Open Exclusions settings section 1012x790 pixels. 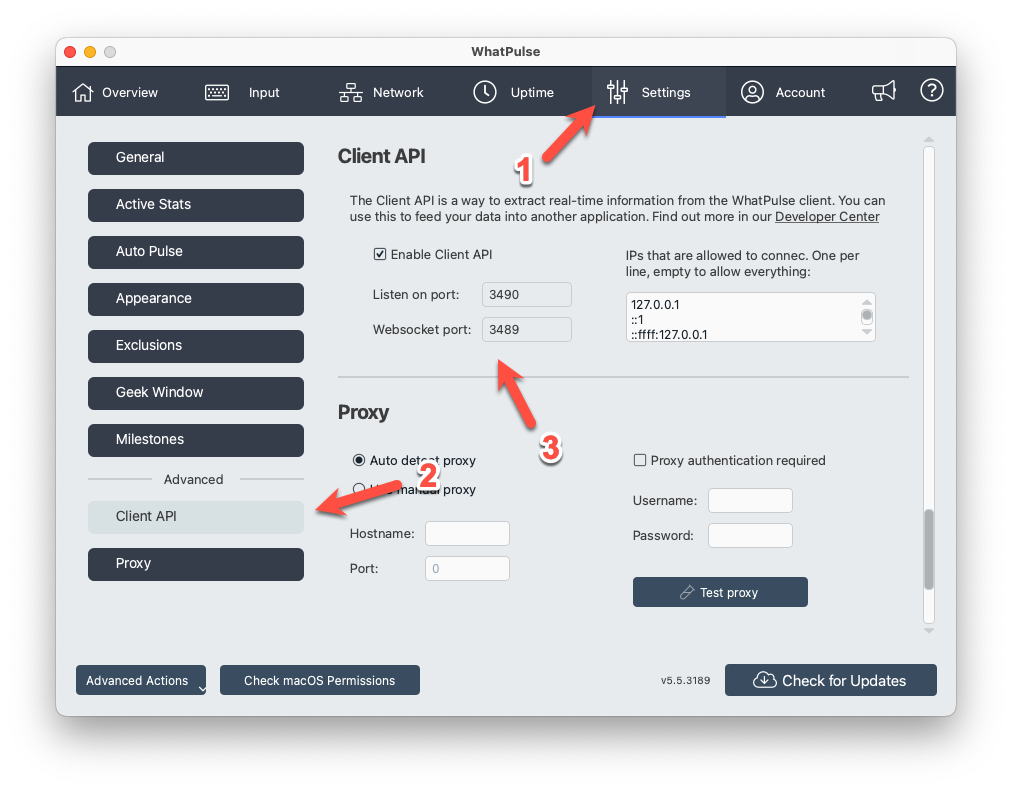[196, 347]
